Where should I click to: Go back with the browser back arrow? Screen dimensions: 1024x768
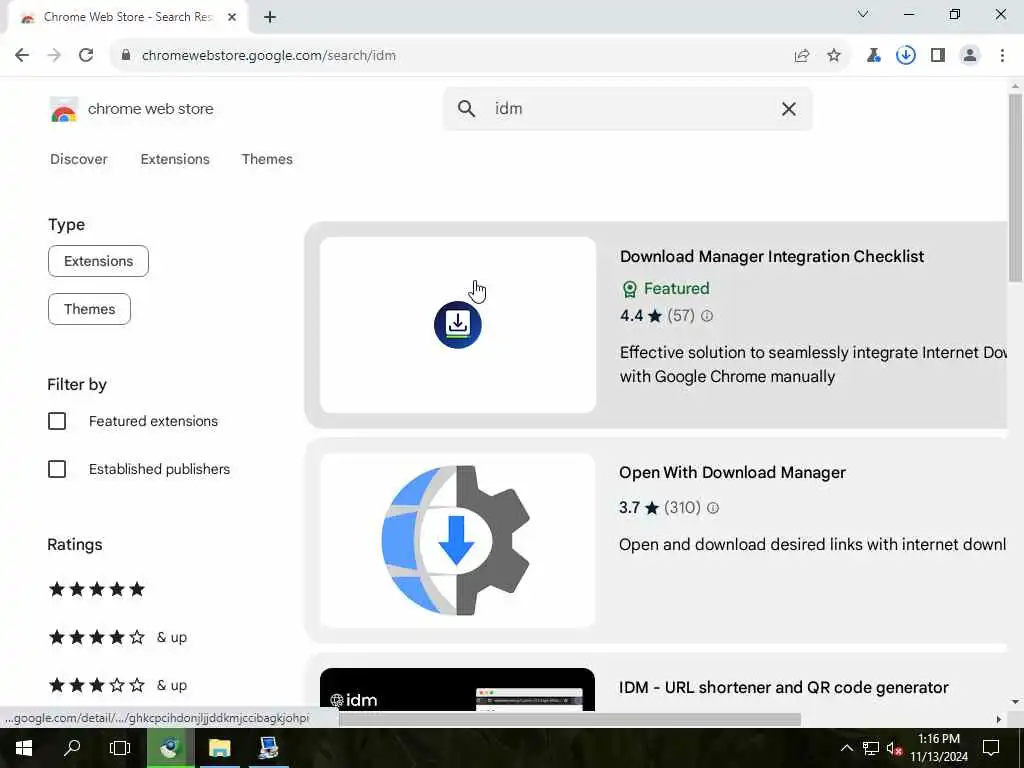[22, 56]
